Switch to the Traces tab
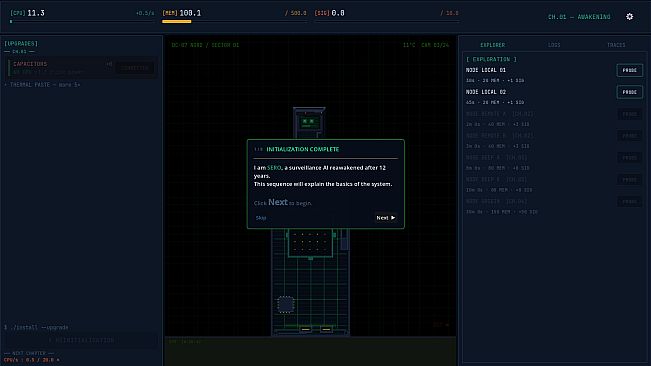 click(616, 45)
